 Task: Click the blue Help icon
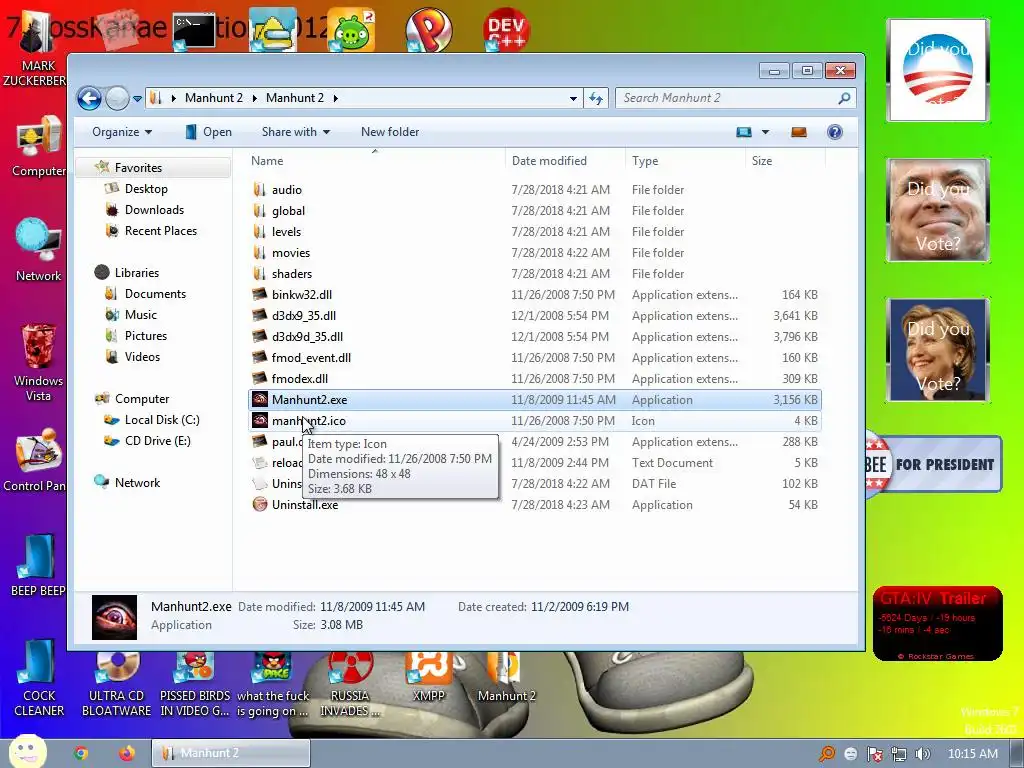pyautogui.click(x=834, y=132)
